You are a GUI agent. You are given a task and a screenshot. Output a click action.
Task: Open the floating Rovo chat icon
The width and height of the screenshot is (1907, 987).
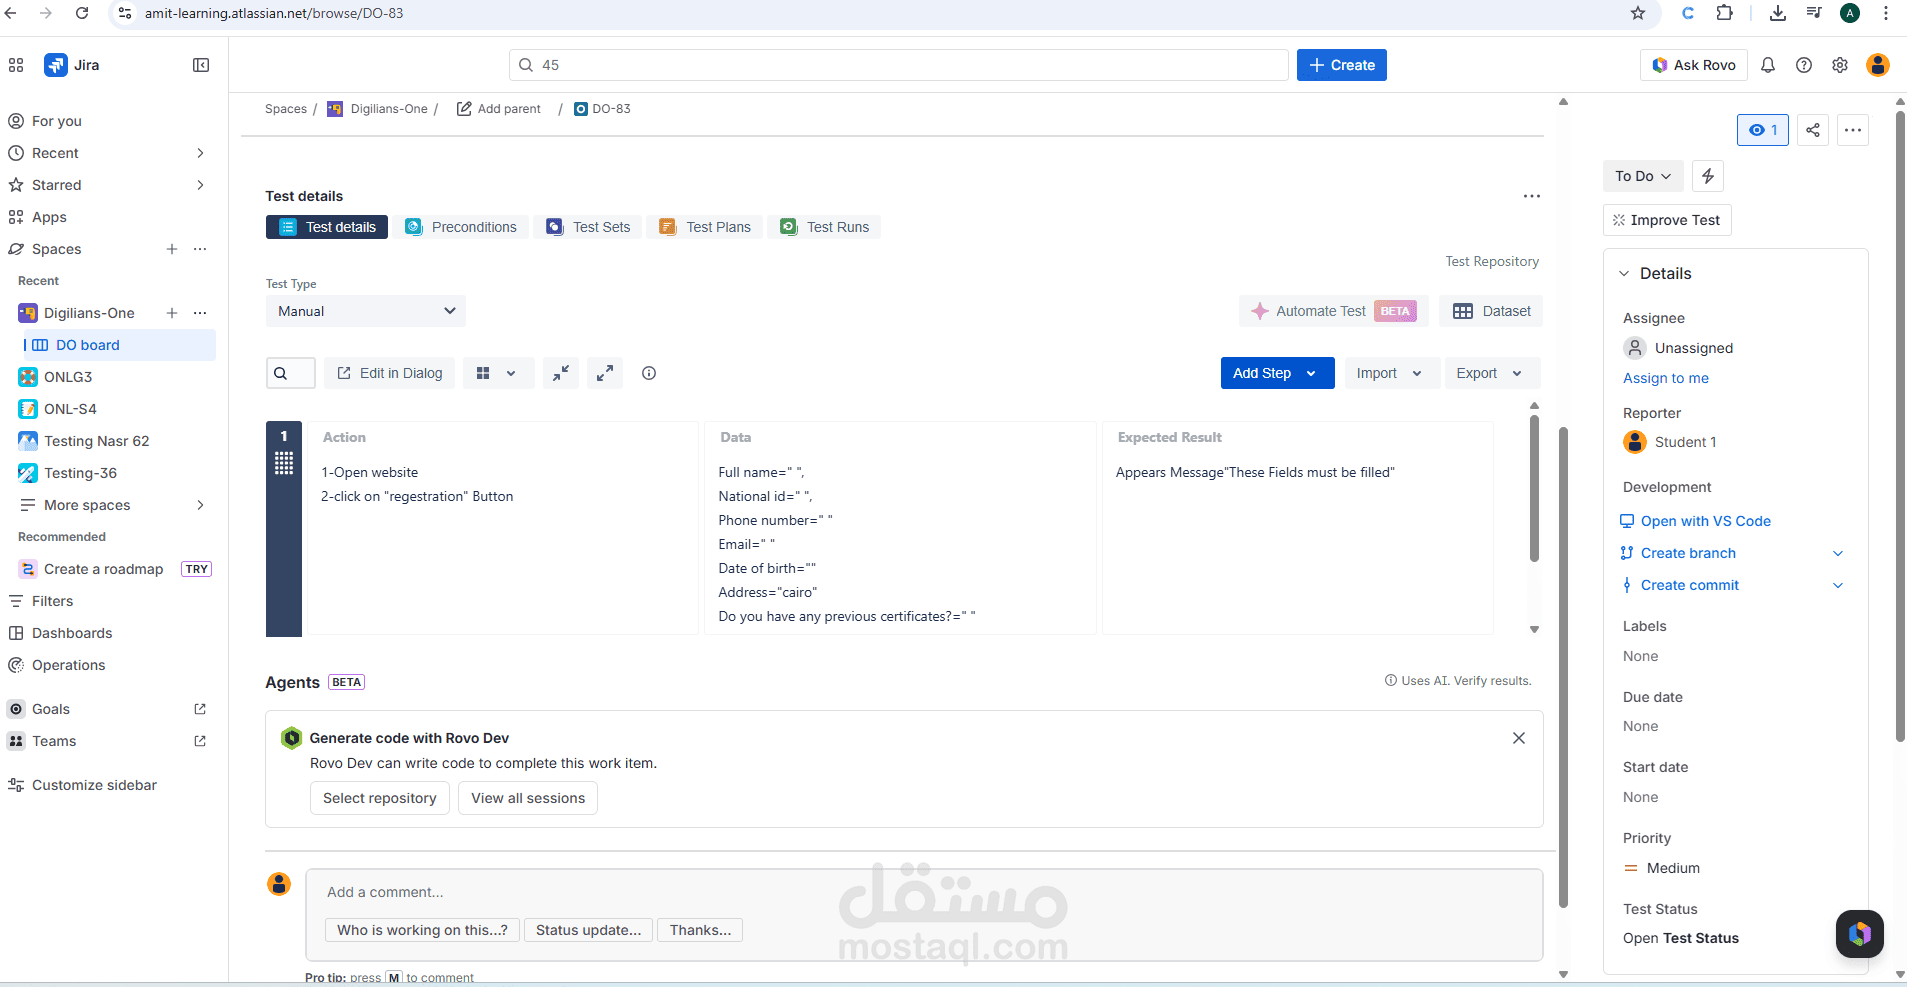click(1860, 934)
